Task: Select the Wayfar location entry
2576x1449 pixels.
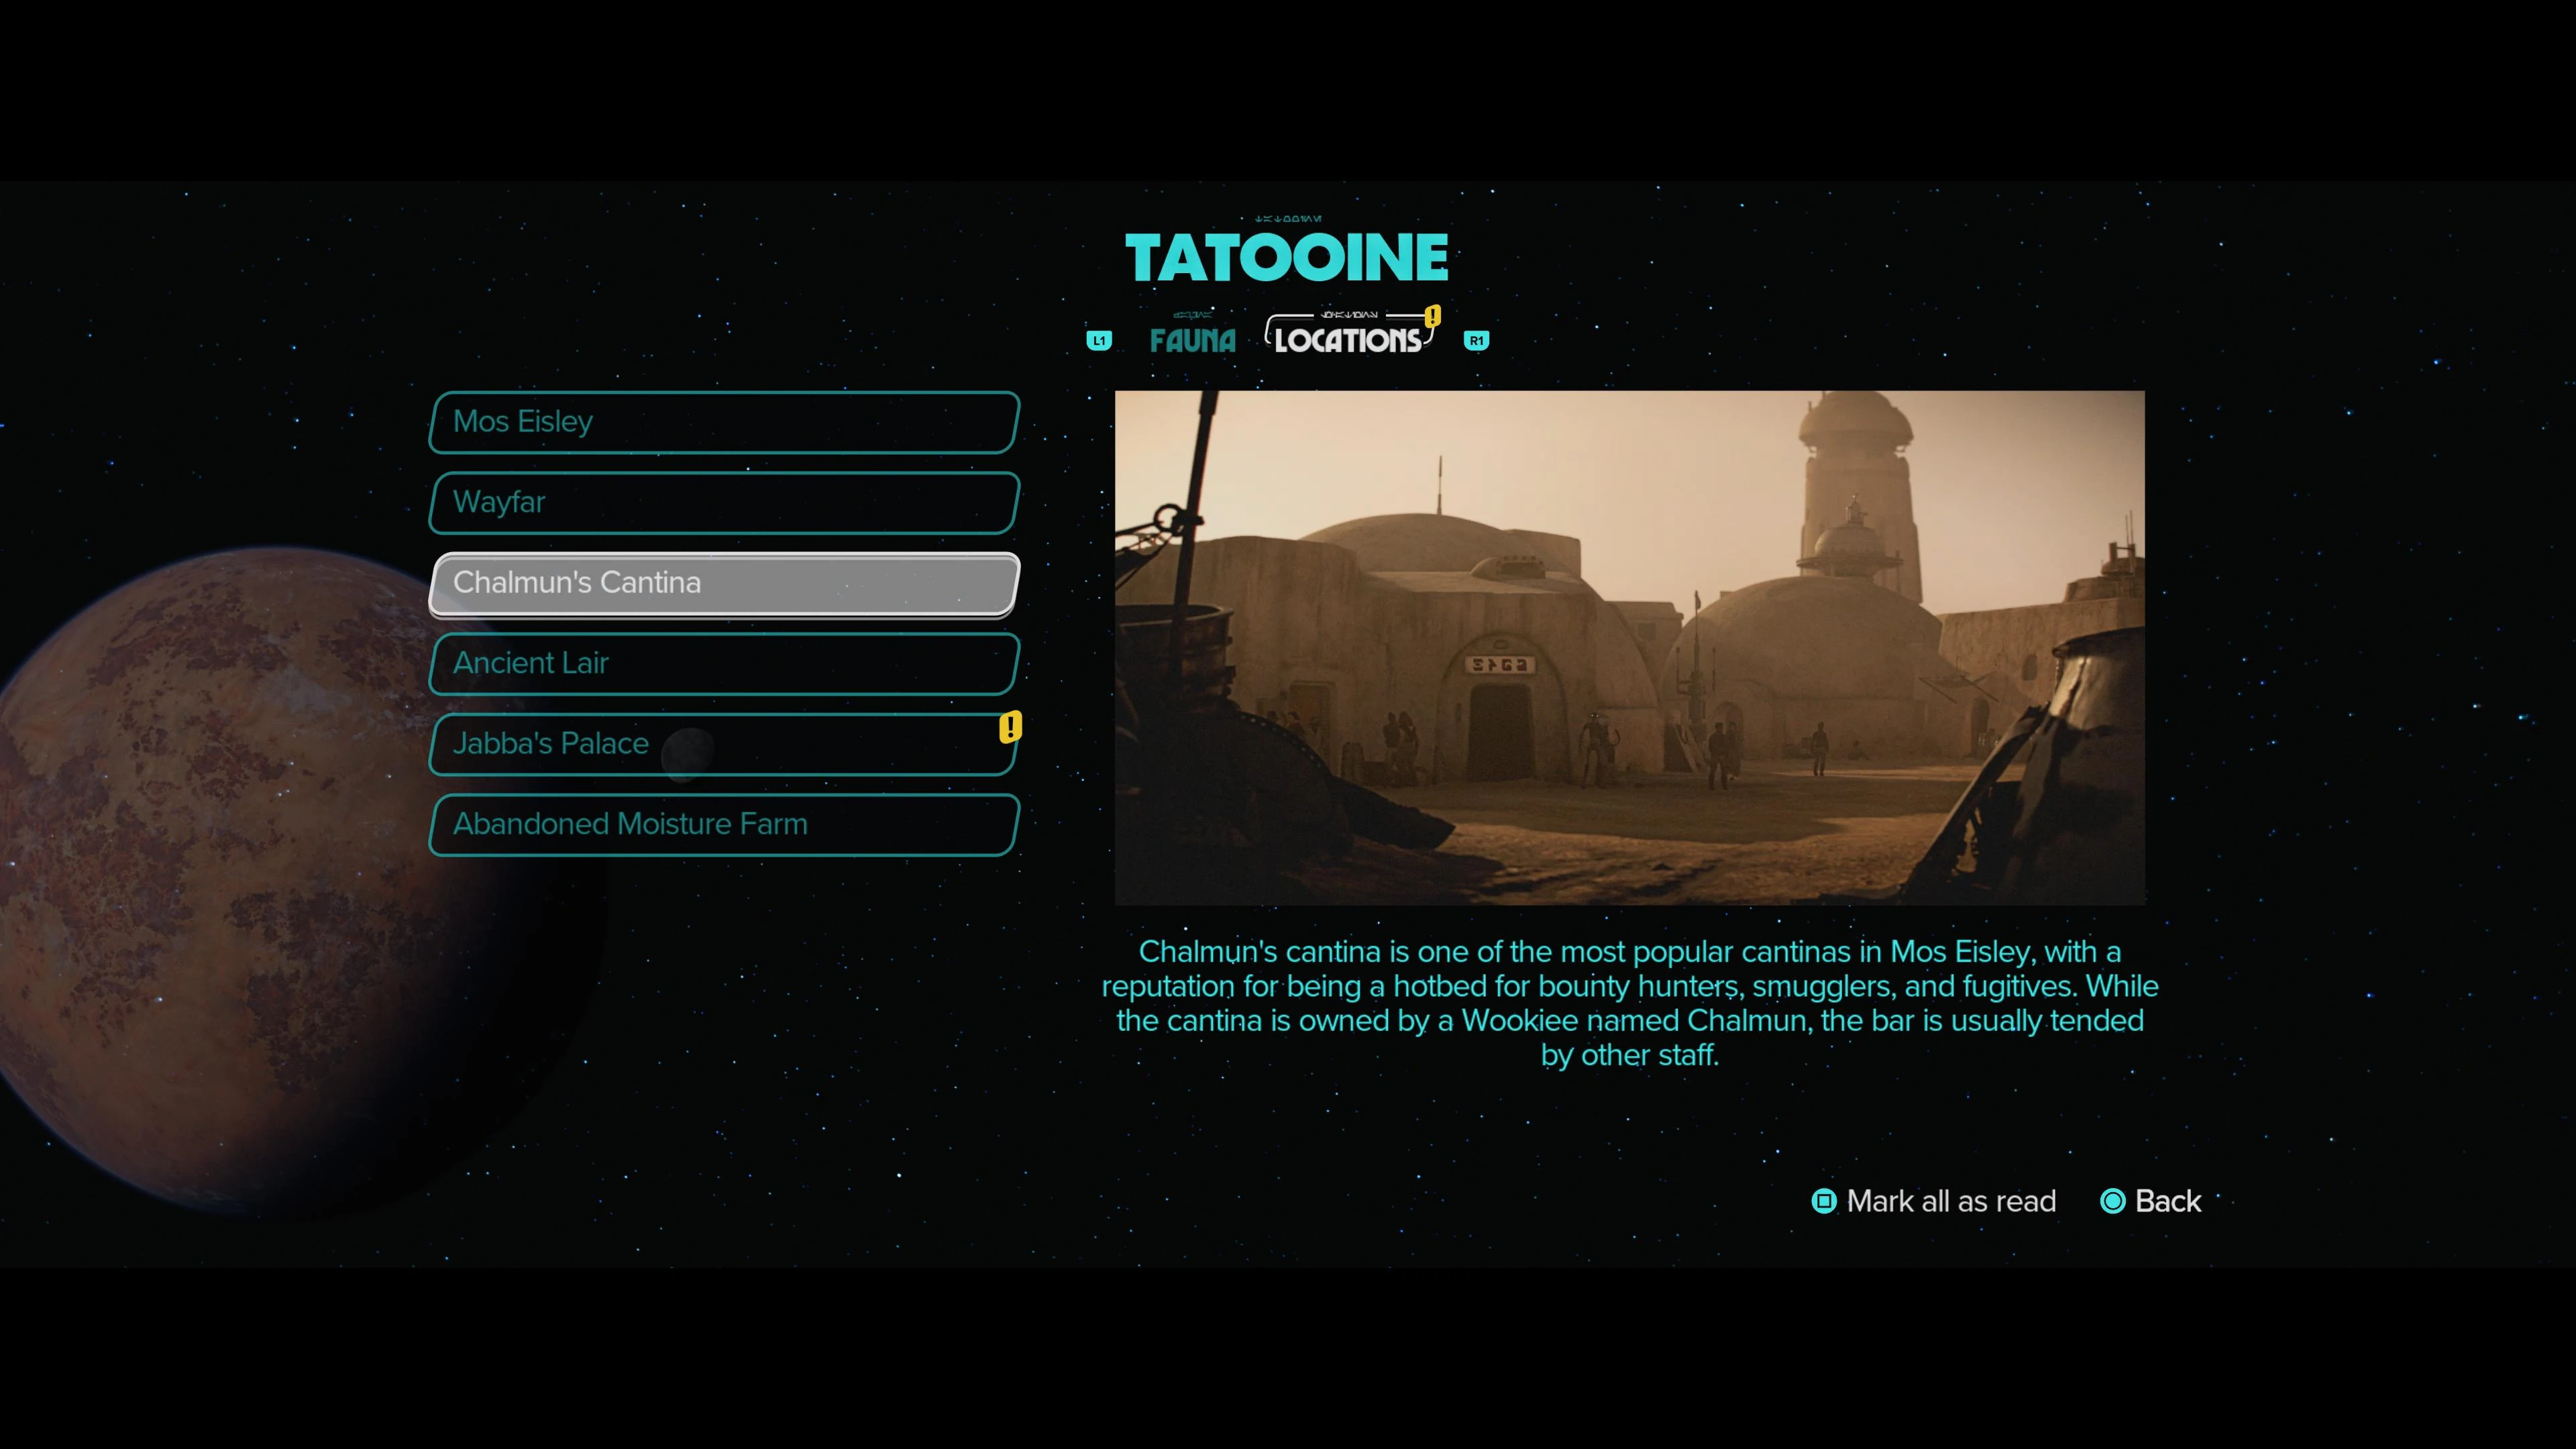Action: [x=724, y=502]
